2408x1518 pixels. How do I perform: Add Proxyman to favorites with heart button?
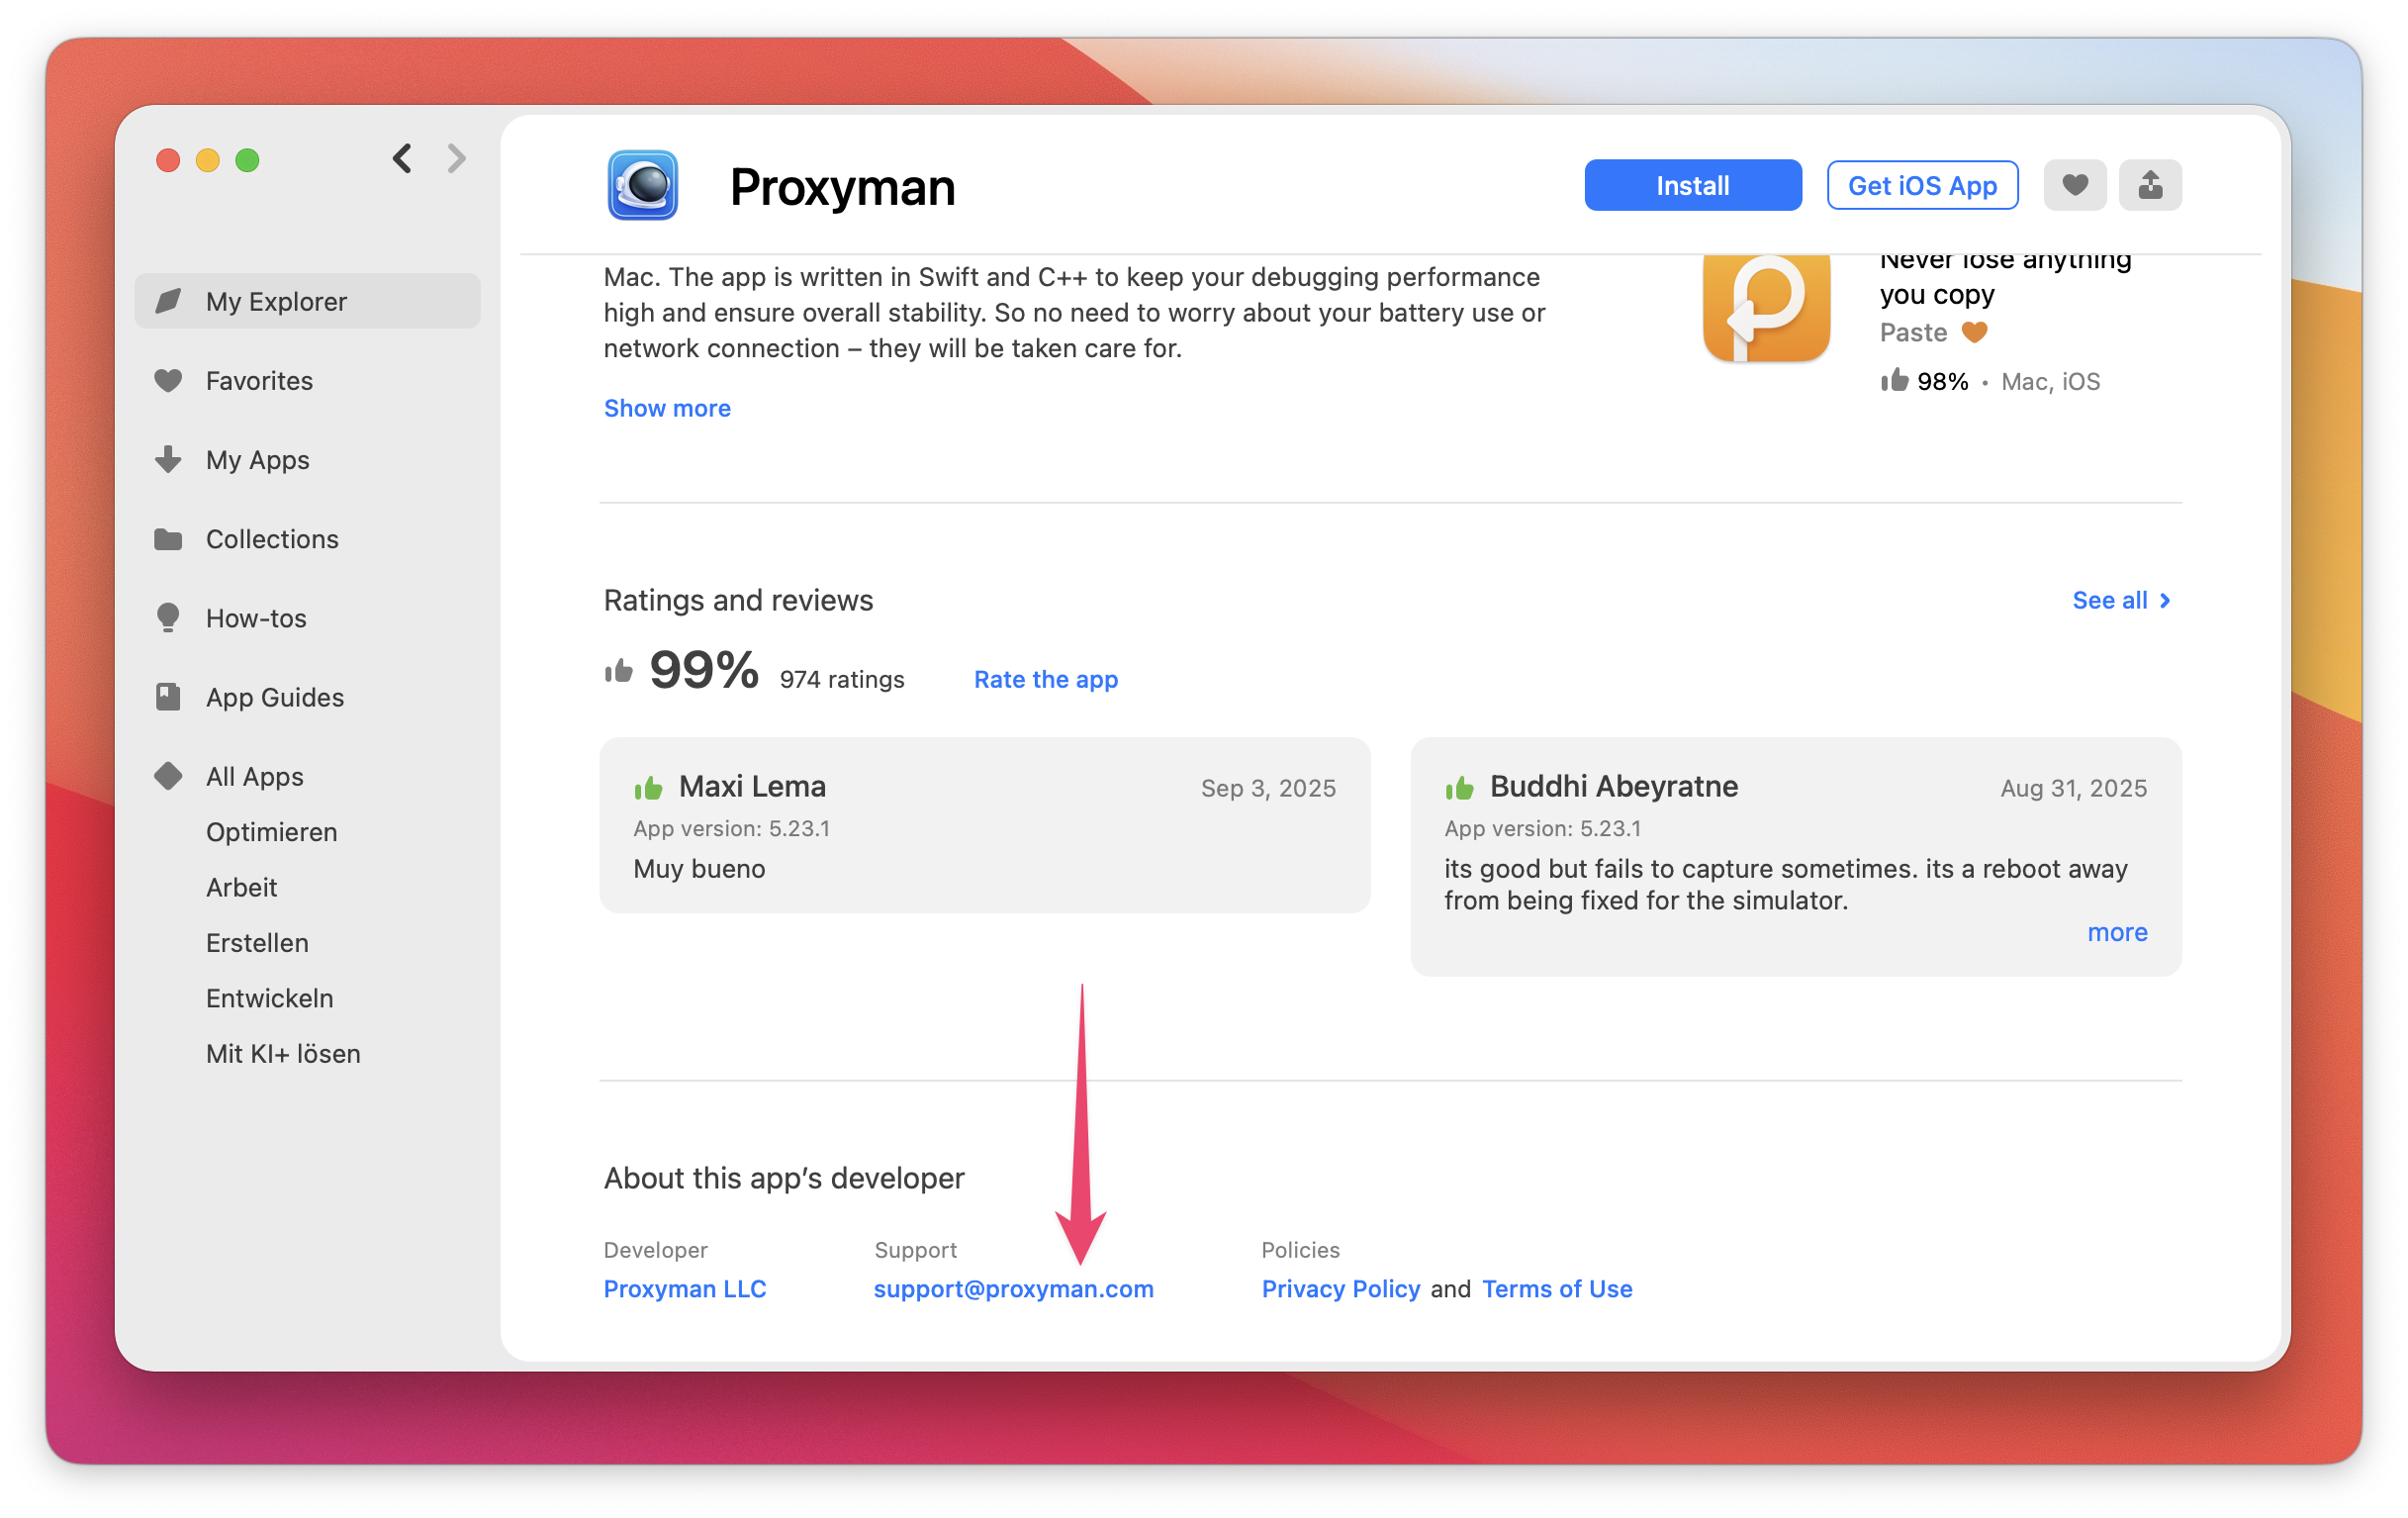pos(2074,185)
